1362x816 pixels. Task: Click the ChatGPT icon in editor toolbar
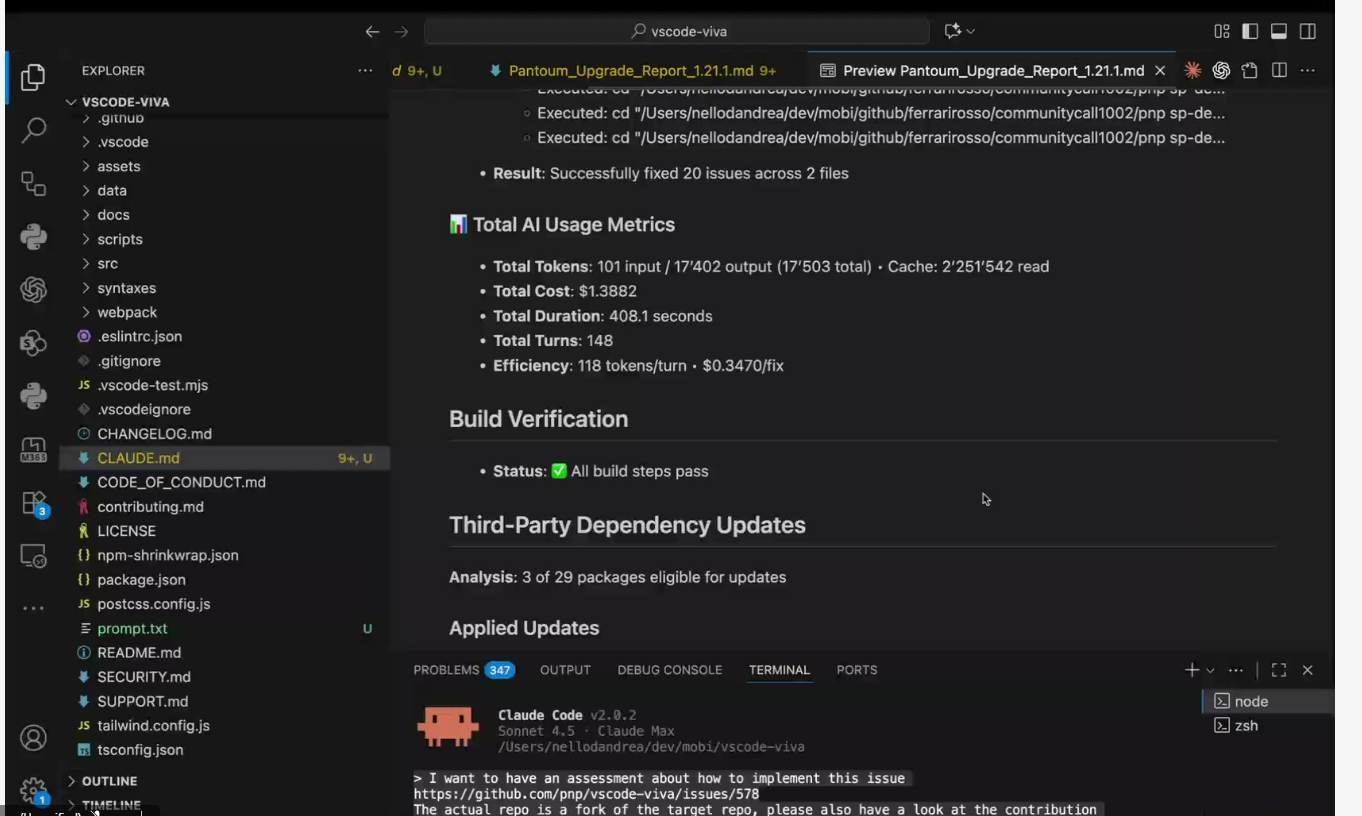coord(1221,71)
